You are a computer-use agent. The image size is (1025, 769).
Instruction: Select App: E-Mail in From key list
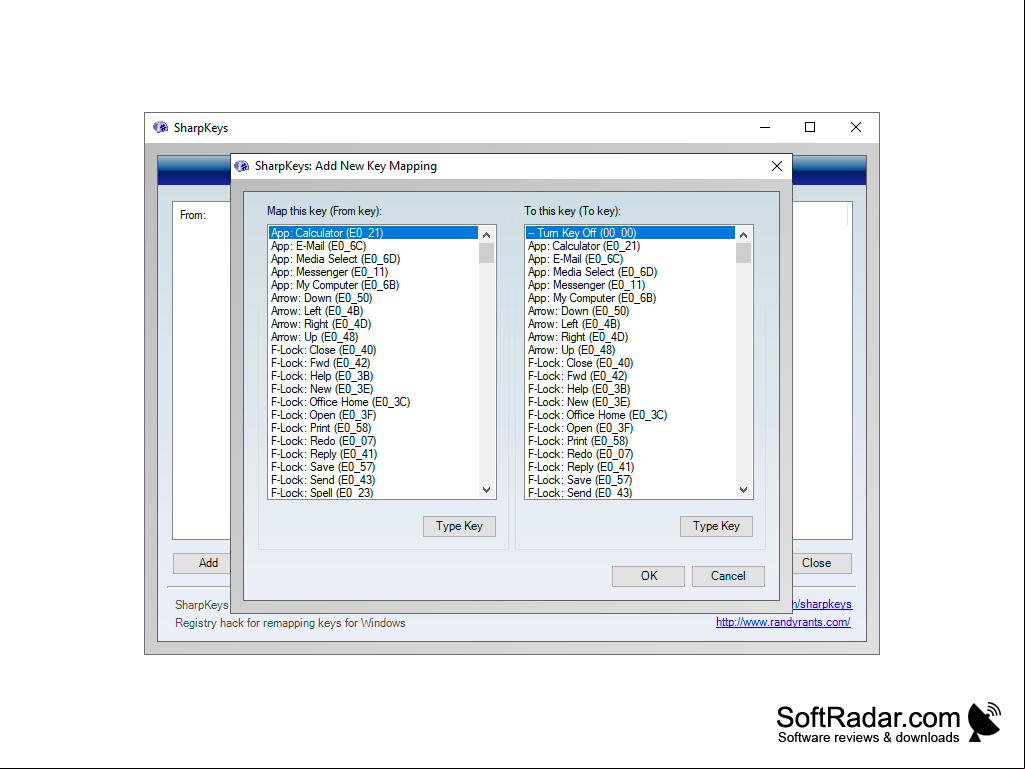(x=373, y=246)
